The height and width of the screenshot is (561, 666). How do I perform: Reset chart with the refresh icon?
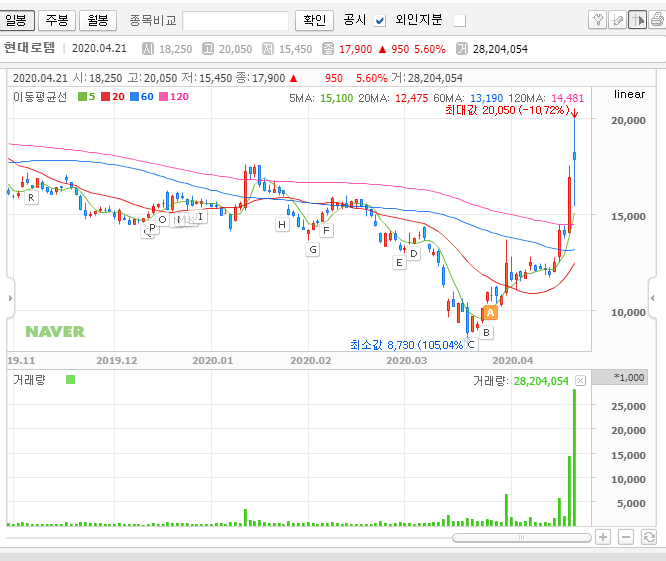649,537
